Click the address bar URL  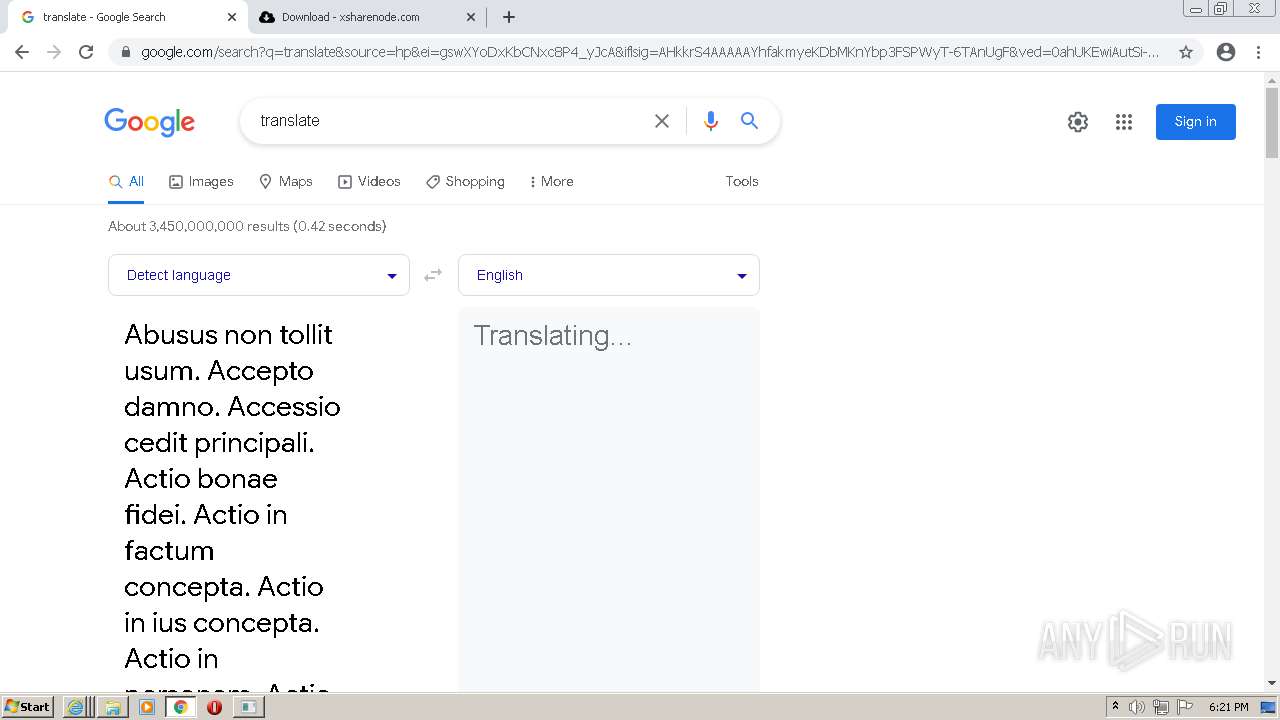(650, 52)
